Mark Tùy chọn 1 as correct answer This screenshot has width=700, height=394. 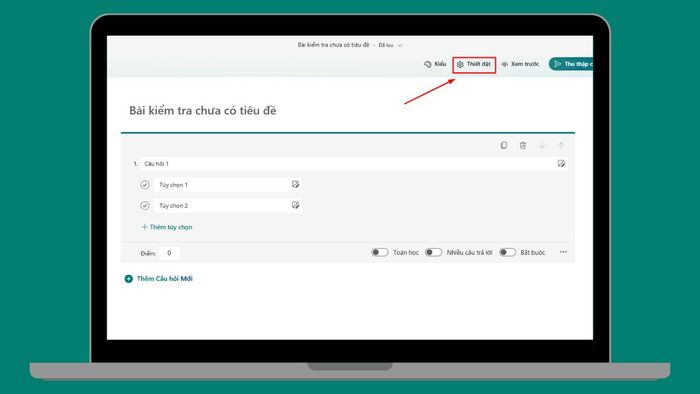point(145,185)
